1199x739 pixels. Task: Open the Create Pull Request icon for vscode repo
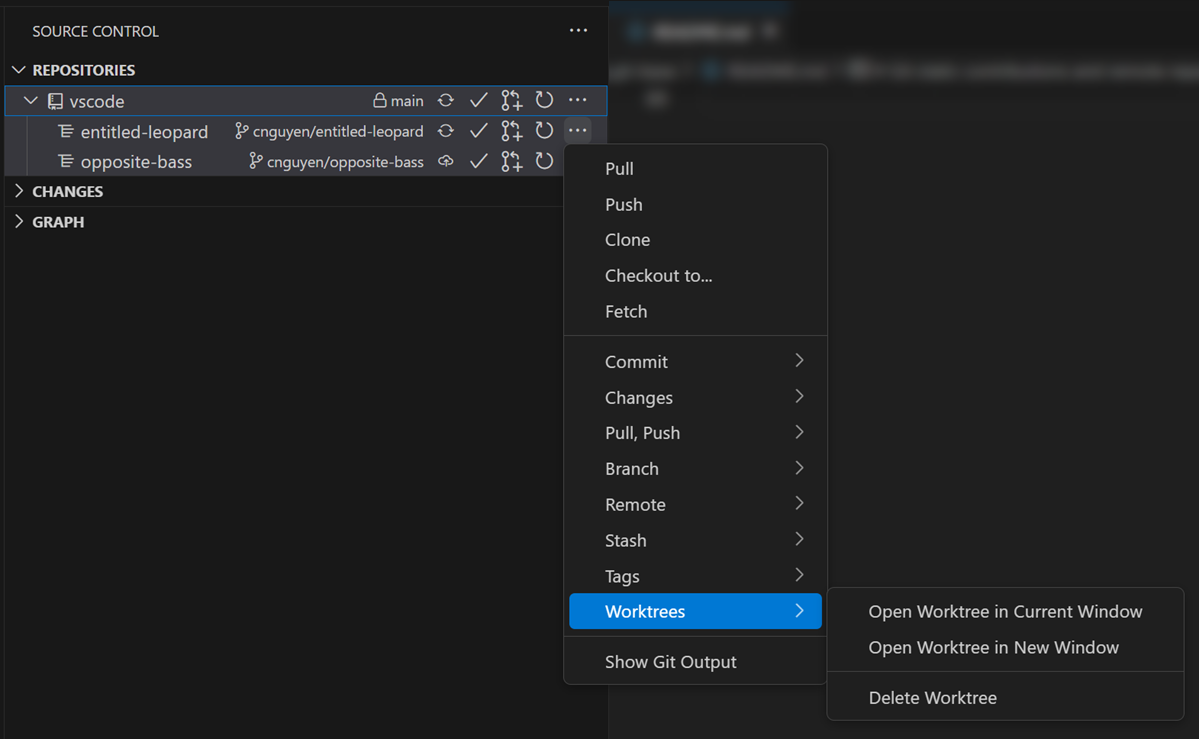(511, 100)
